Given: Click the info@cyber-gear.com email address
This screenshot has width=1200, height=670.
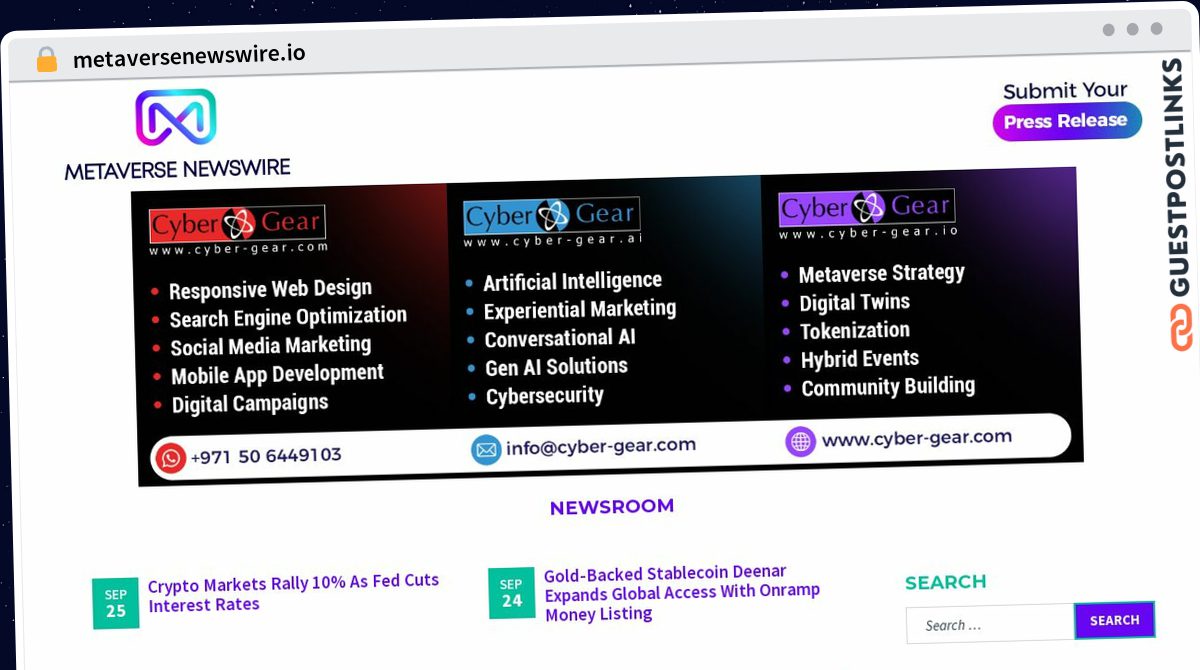Looking at the screenshot, I should pos(601,447).
